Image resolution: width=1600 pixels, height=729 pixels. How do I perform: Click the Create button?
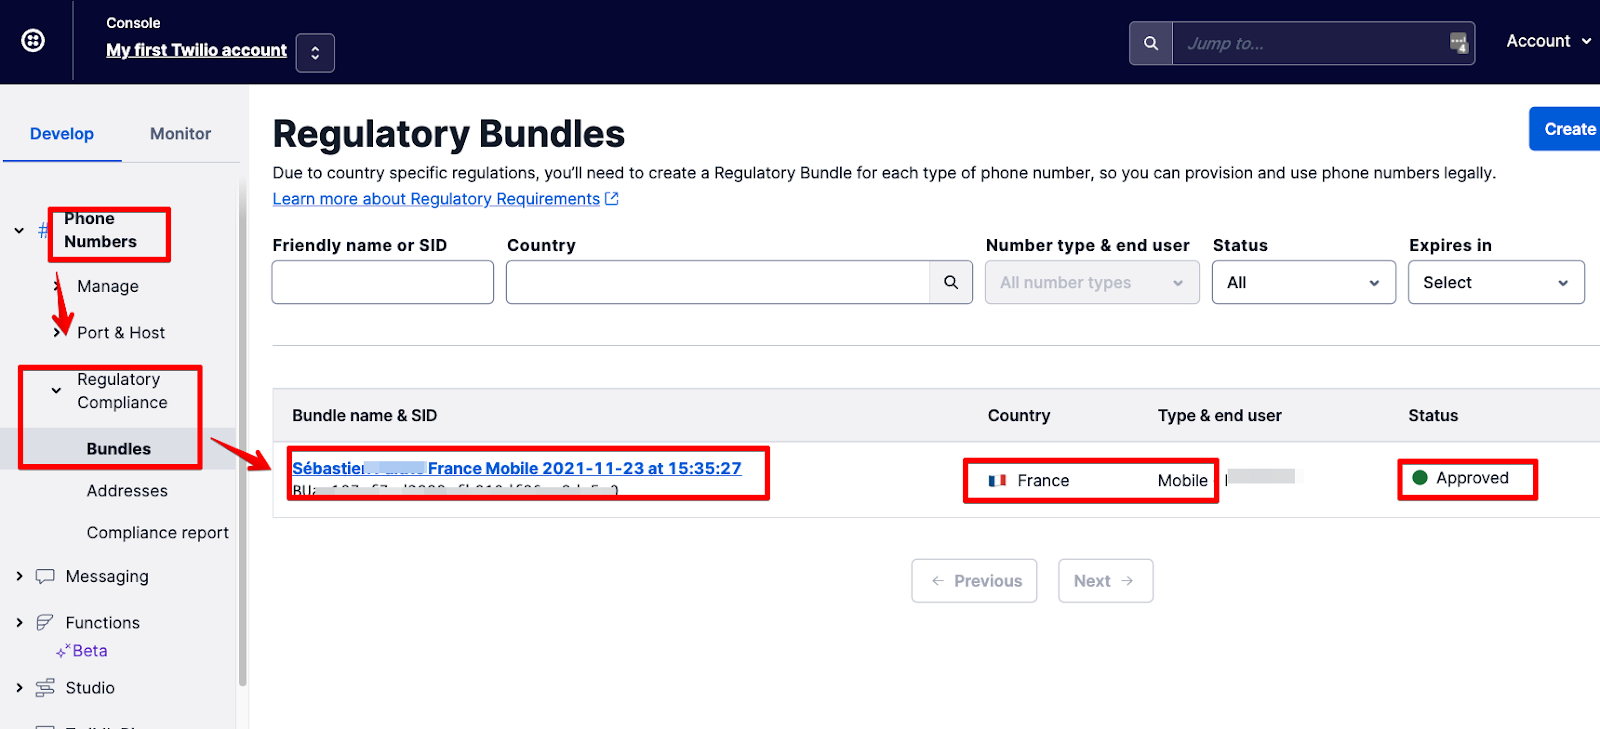tap(1566, 129)
